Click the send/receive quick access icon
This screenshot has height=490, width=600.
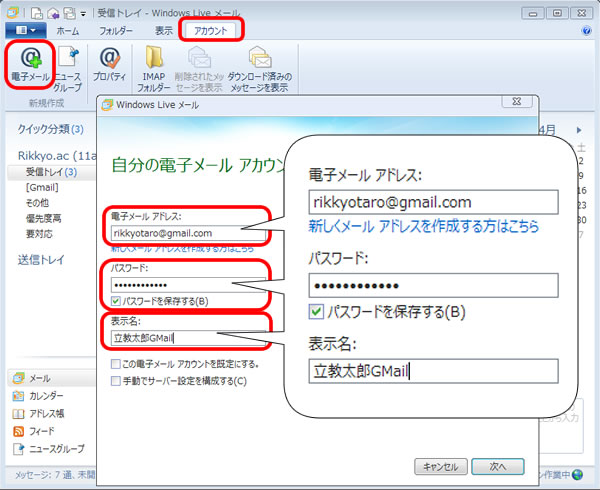[69, 13]
